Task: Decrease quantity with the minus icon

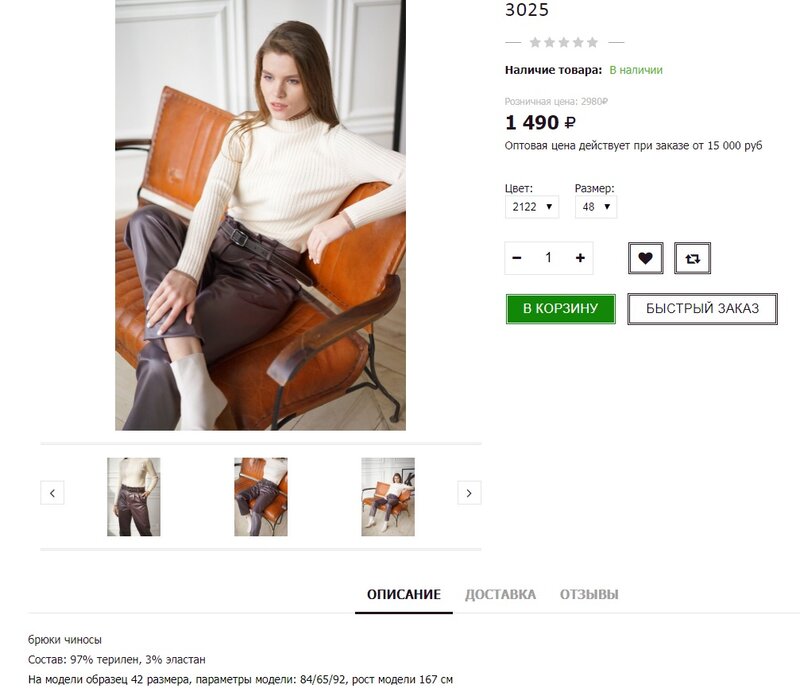Action: pyautogui.click(x=517, y=258)
